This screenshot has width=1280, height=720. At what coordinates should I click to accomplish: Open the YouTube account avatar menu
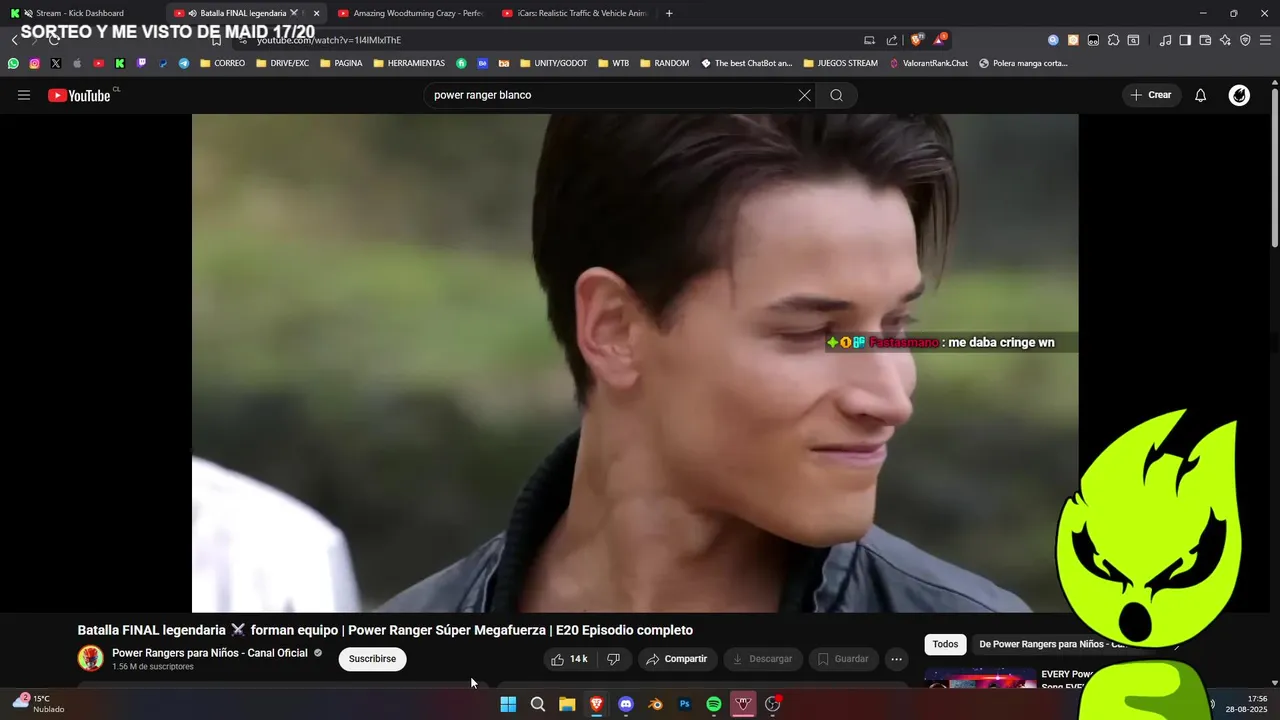1239,95
